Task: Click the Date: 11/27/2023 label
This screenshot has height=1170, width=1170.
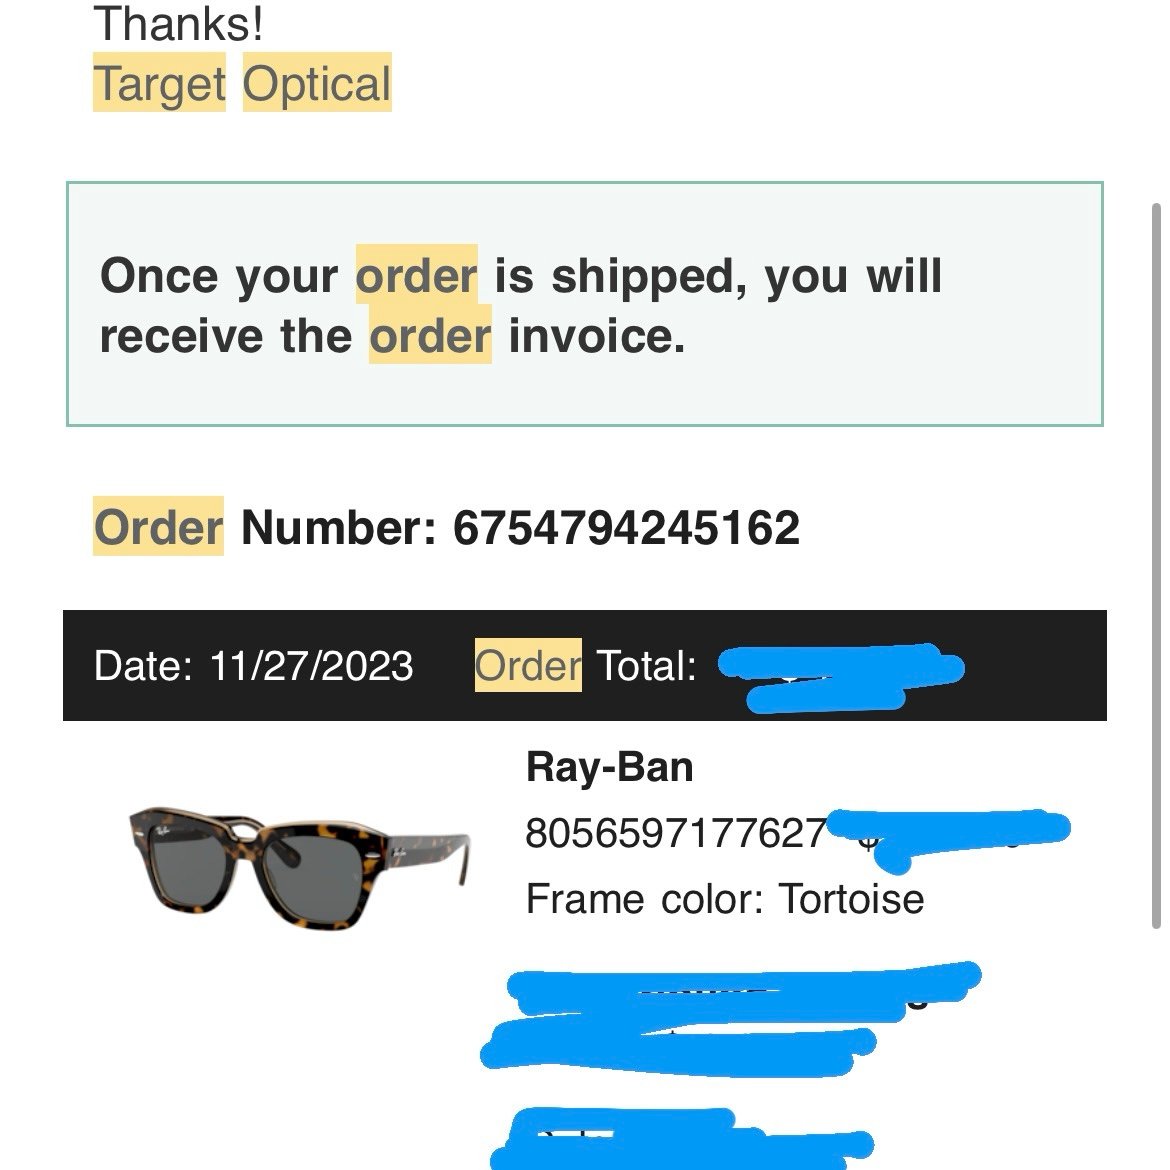Action: [253, 666]
